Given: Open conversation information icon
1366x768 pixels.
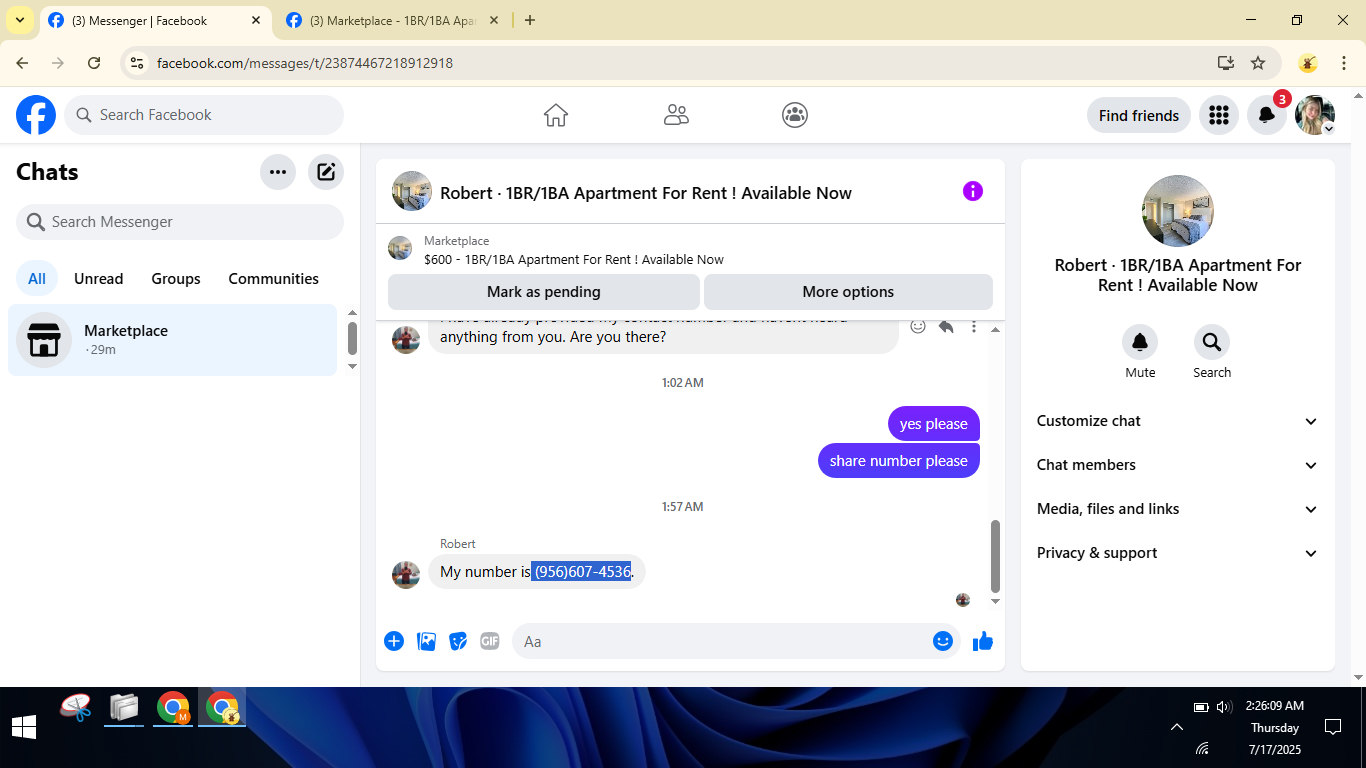Looking at the screenshot, I should click(x=973, y=192).
